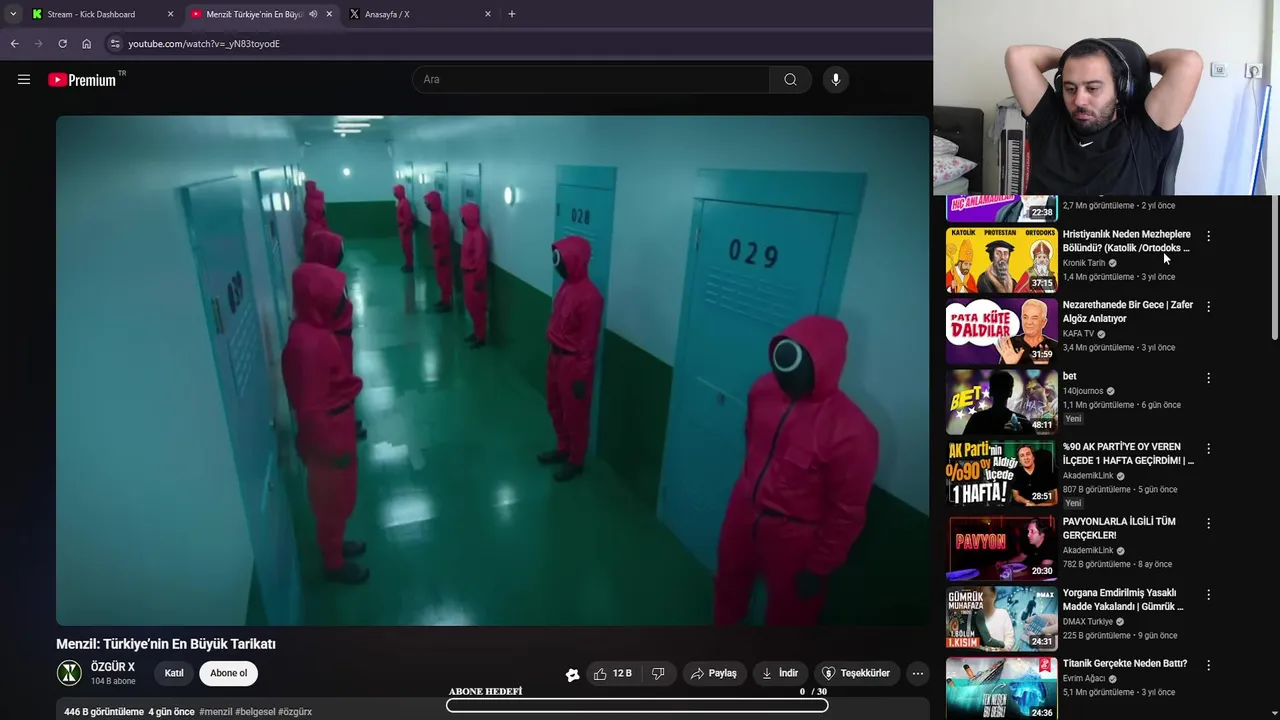Open 140journos channel name
The height and width of the screenshot is (720, 1280).
point(1083,391)
